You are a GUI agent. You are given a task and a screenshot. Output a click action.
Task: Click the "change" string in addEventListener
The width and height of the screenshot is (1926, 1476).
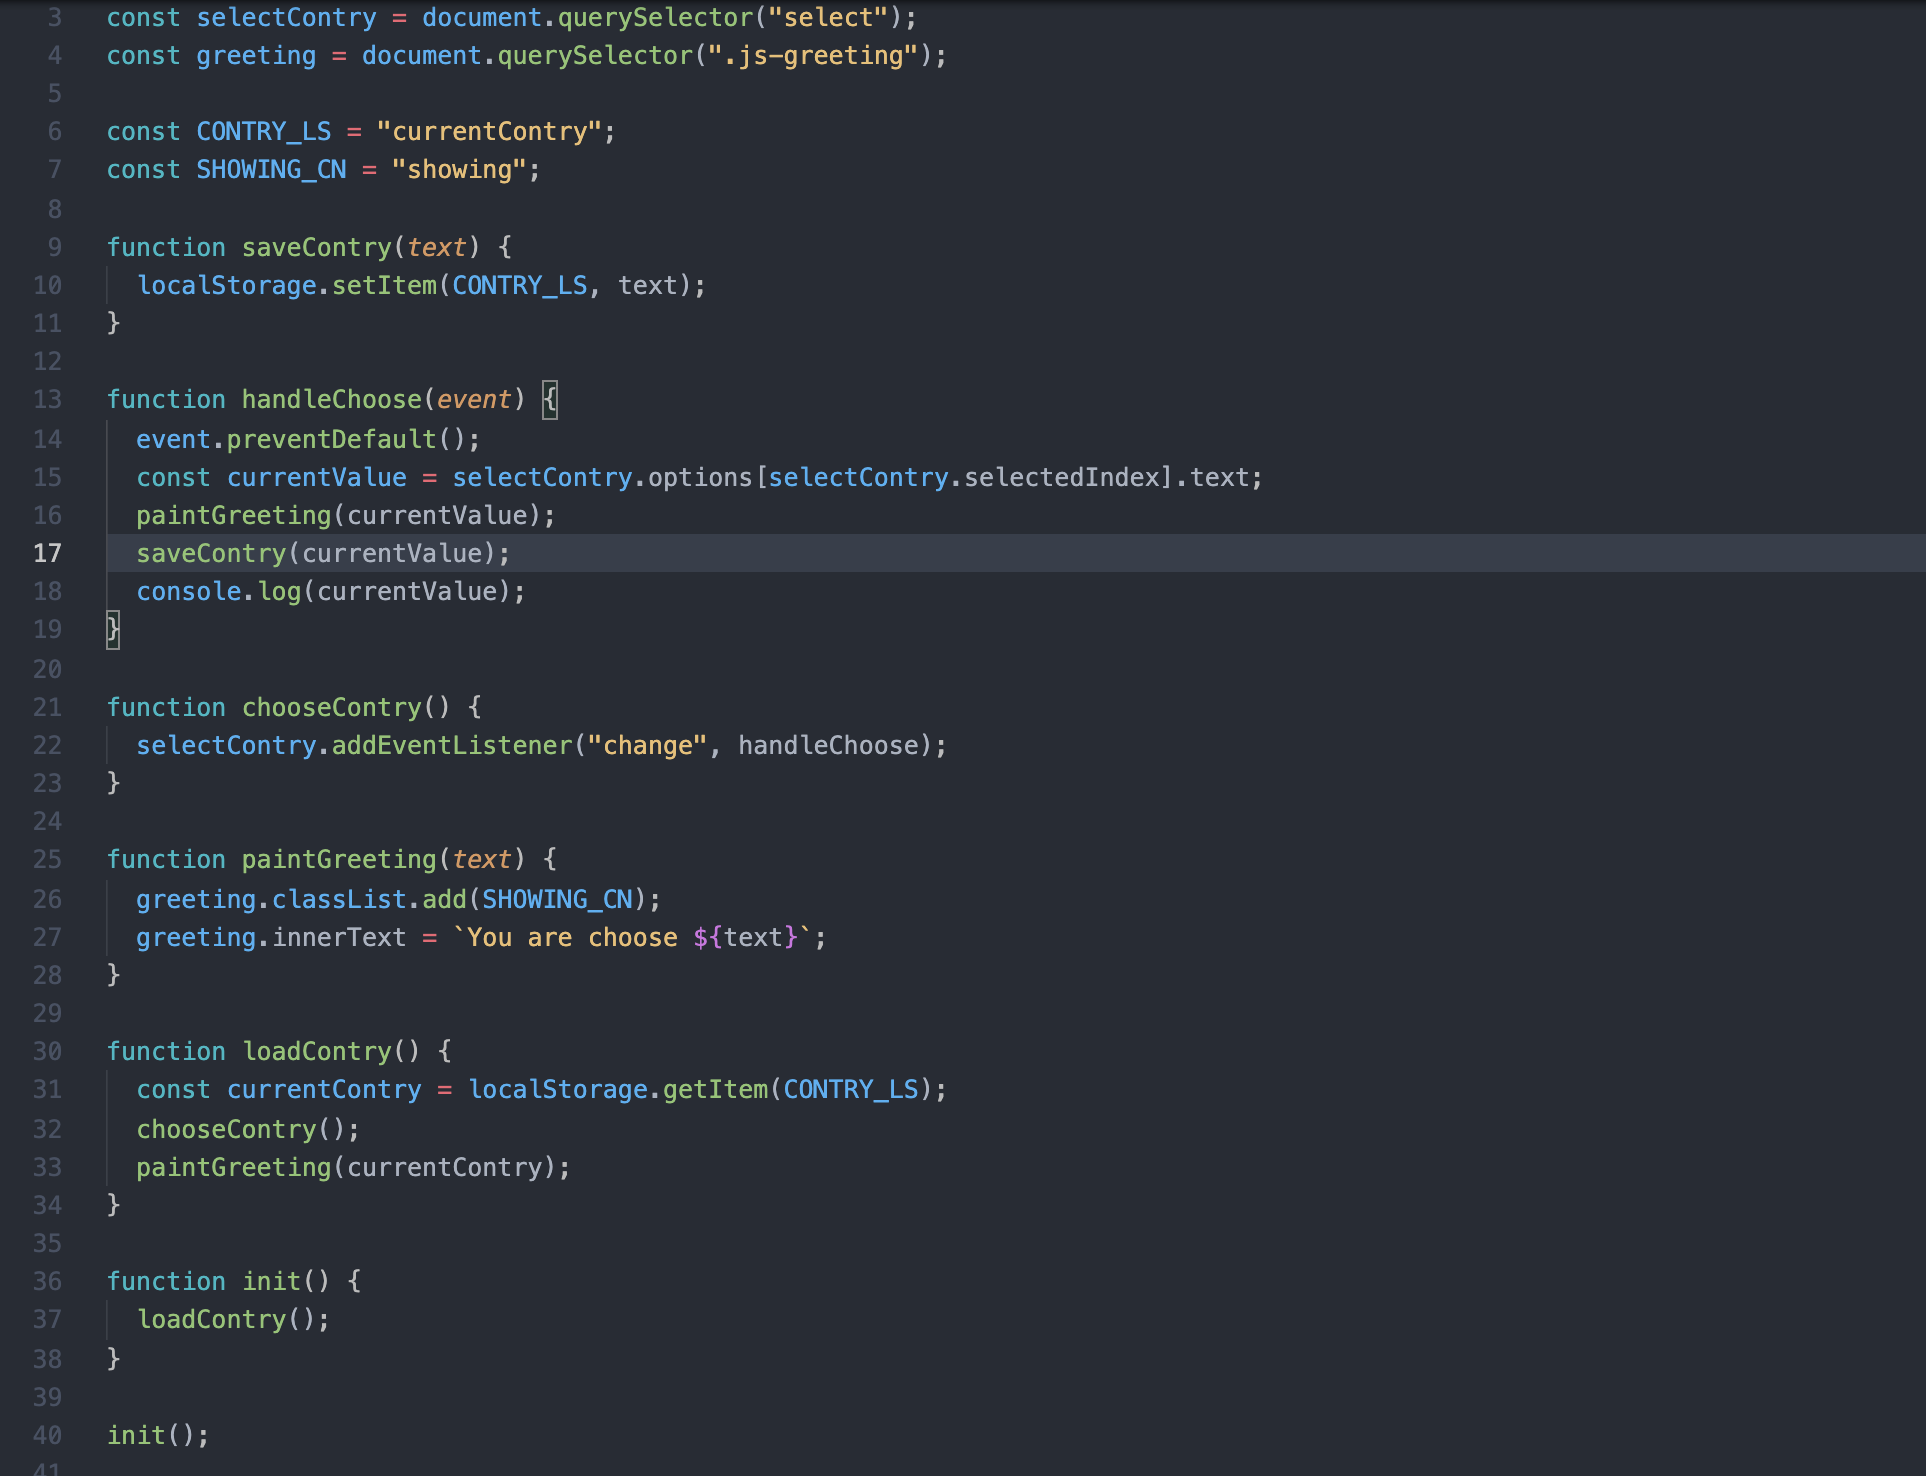coord(646,745)
